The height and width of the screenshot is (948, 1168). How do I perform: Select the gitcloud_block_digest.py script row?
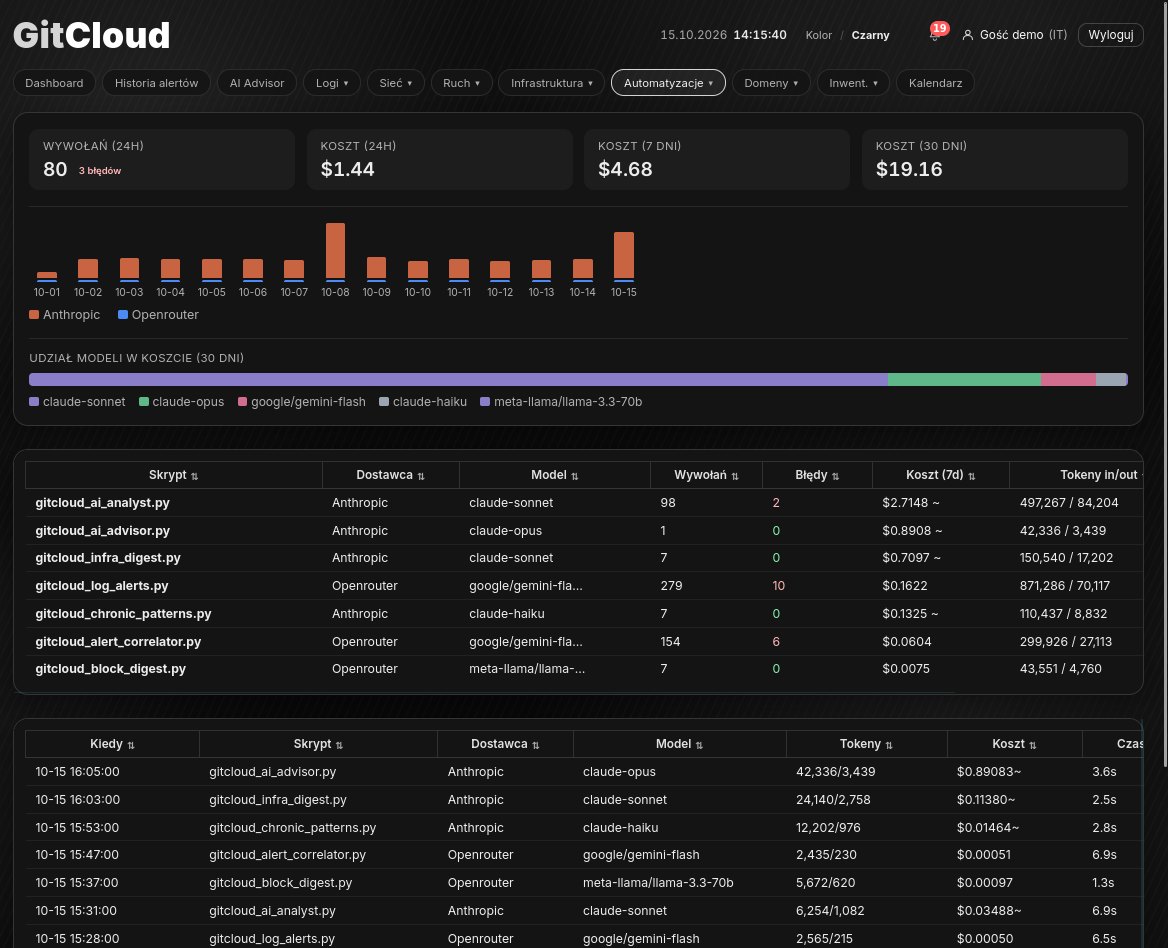pos(584,669)
